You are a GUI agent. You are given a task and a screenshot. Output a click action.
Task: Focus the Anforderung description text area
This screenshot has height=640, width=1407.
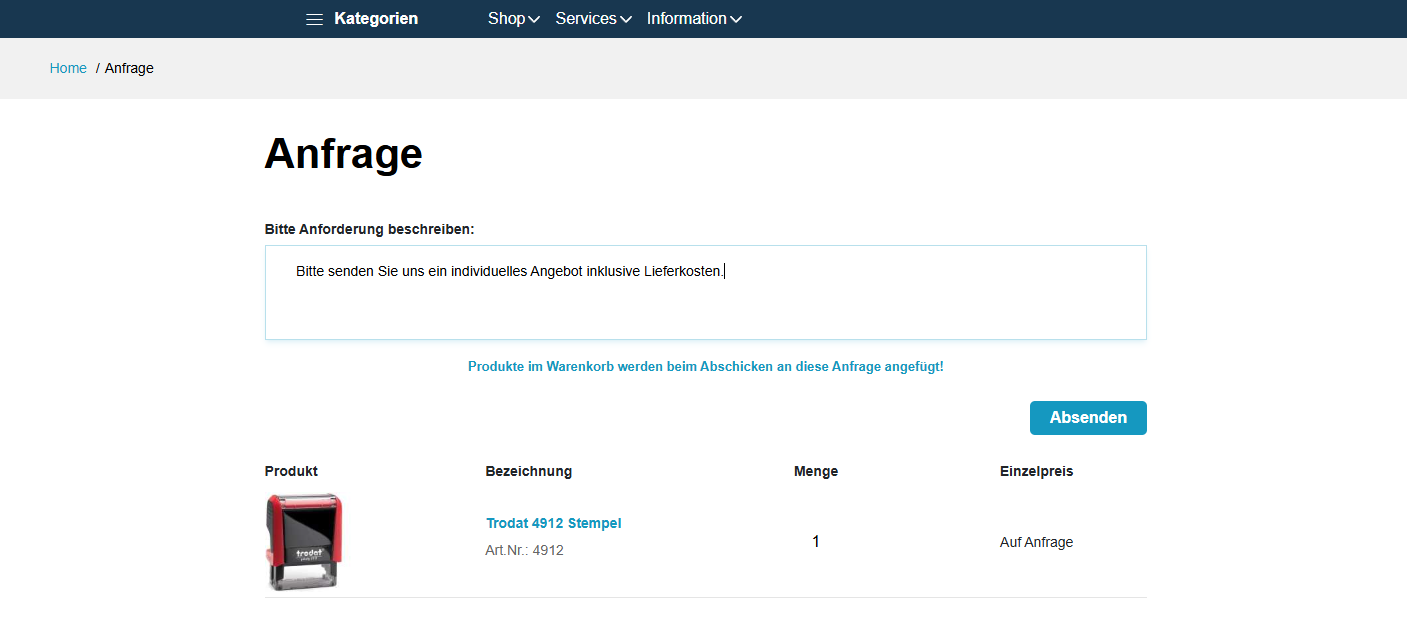tap(705, 292)
